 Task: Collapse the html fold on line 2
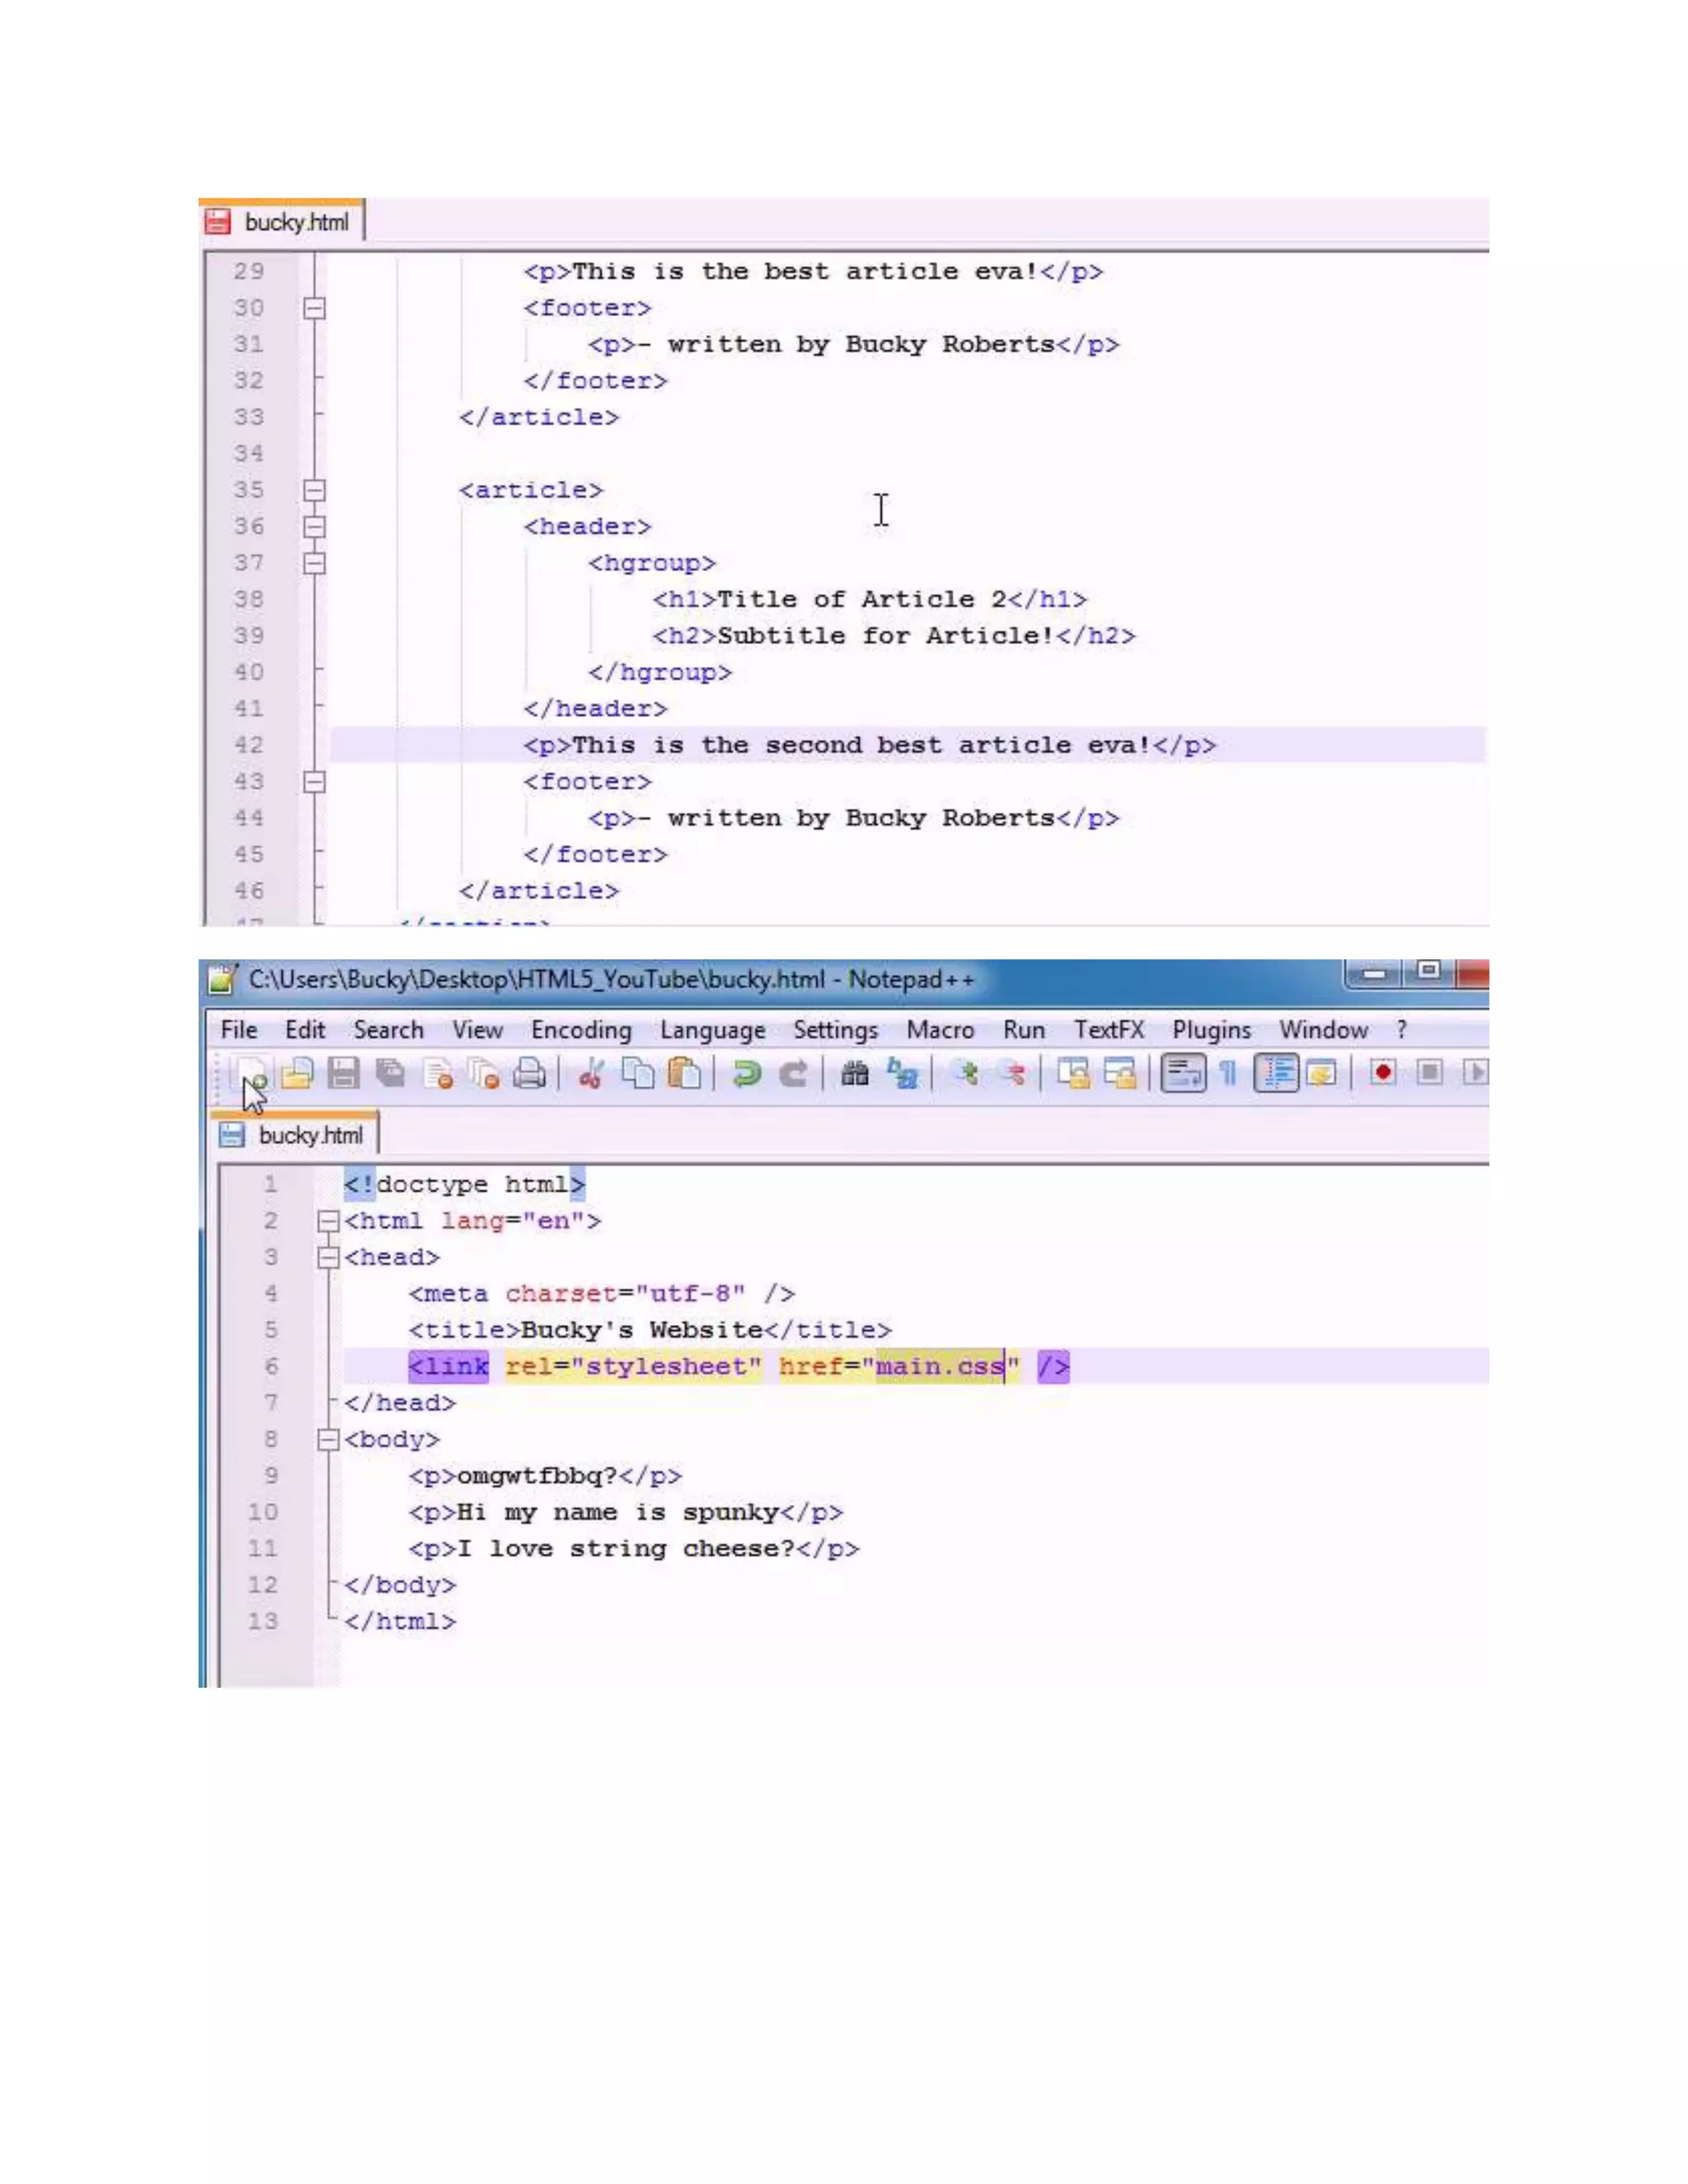pos(328,1221)
